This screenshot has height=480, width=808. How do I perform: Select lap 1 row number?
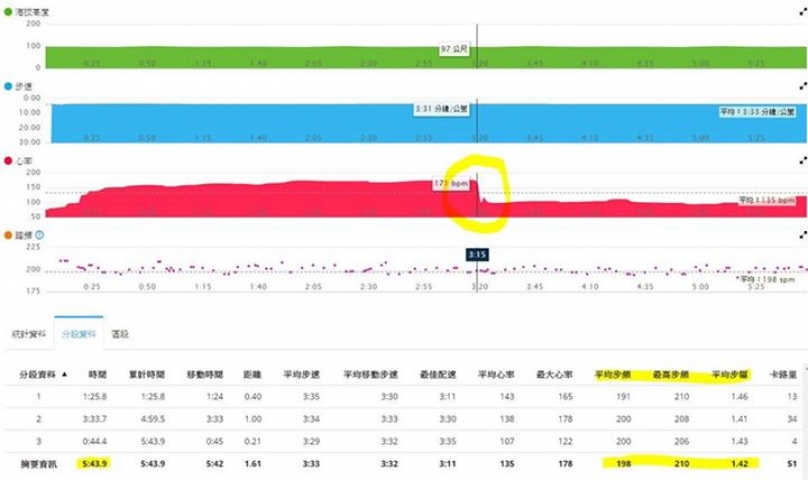pos(39,396)
